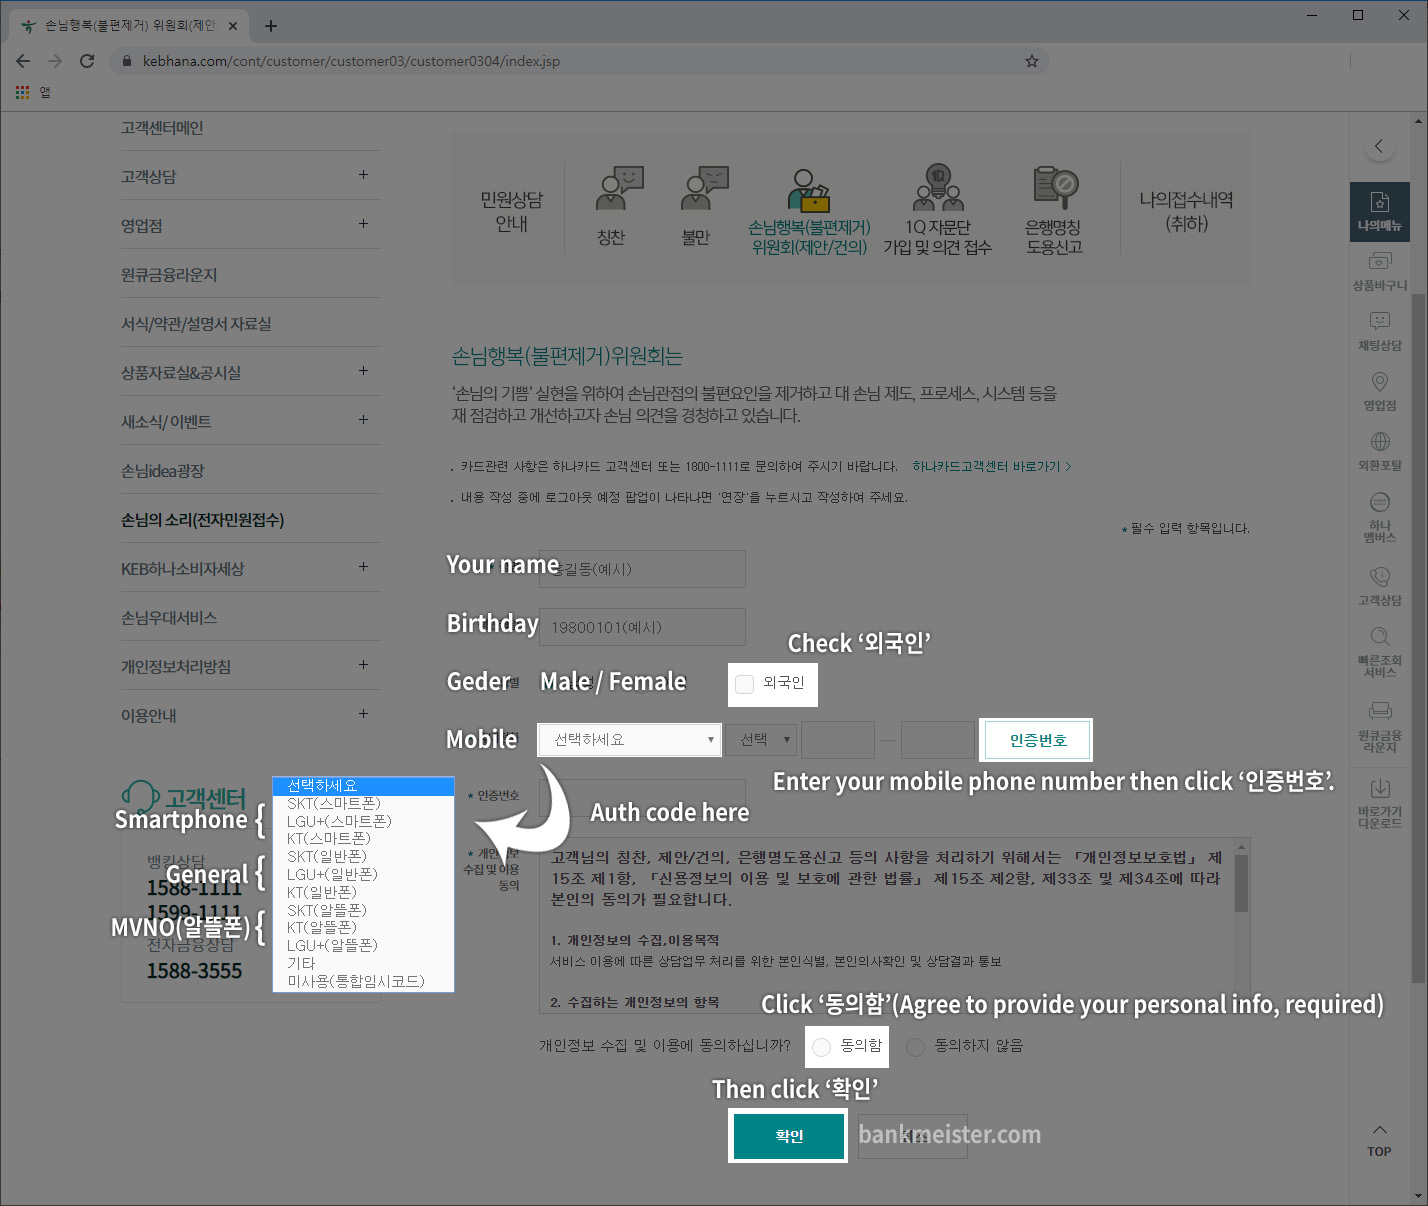Choose SKT(스마트폰) from carrier list
The width and height of the screenshot is (1428, 1206).
tap(363, 804)
